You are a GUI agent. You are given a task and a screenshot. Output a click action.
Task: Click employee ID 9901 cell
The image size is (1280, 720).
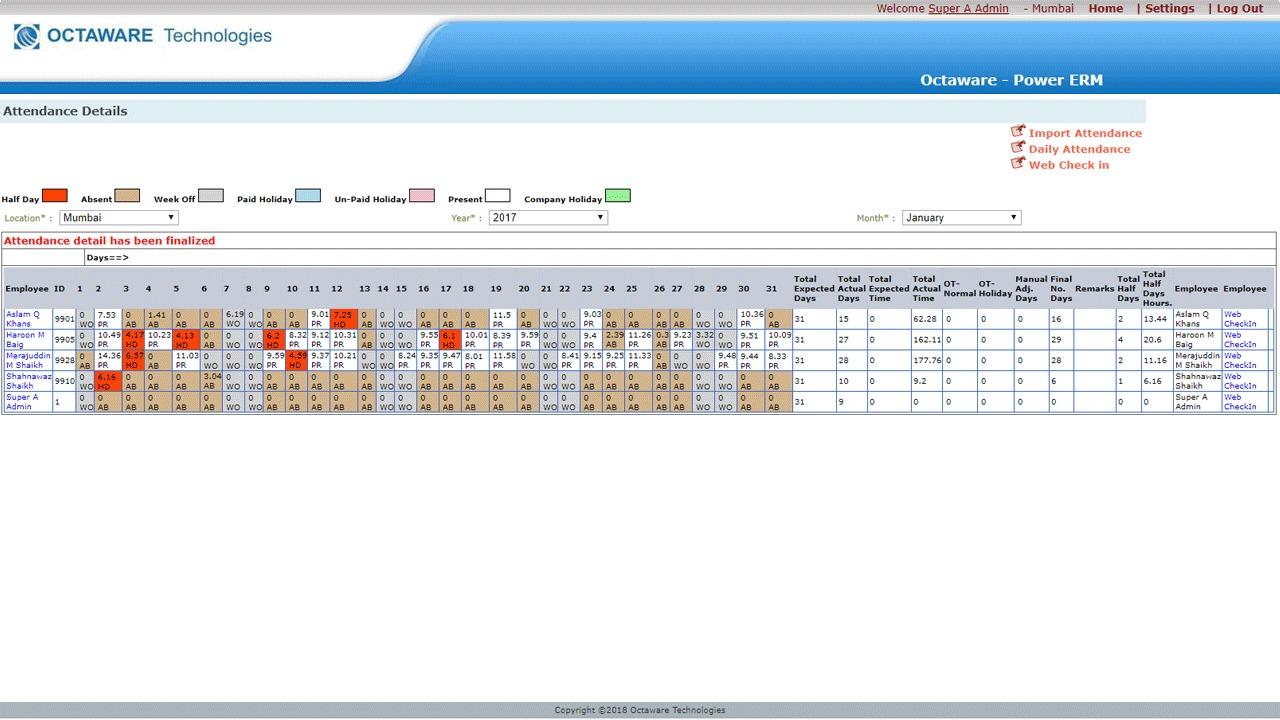coord(64,319)
